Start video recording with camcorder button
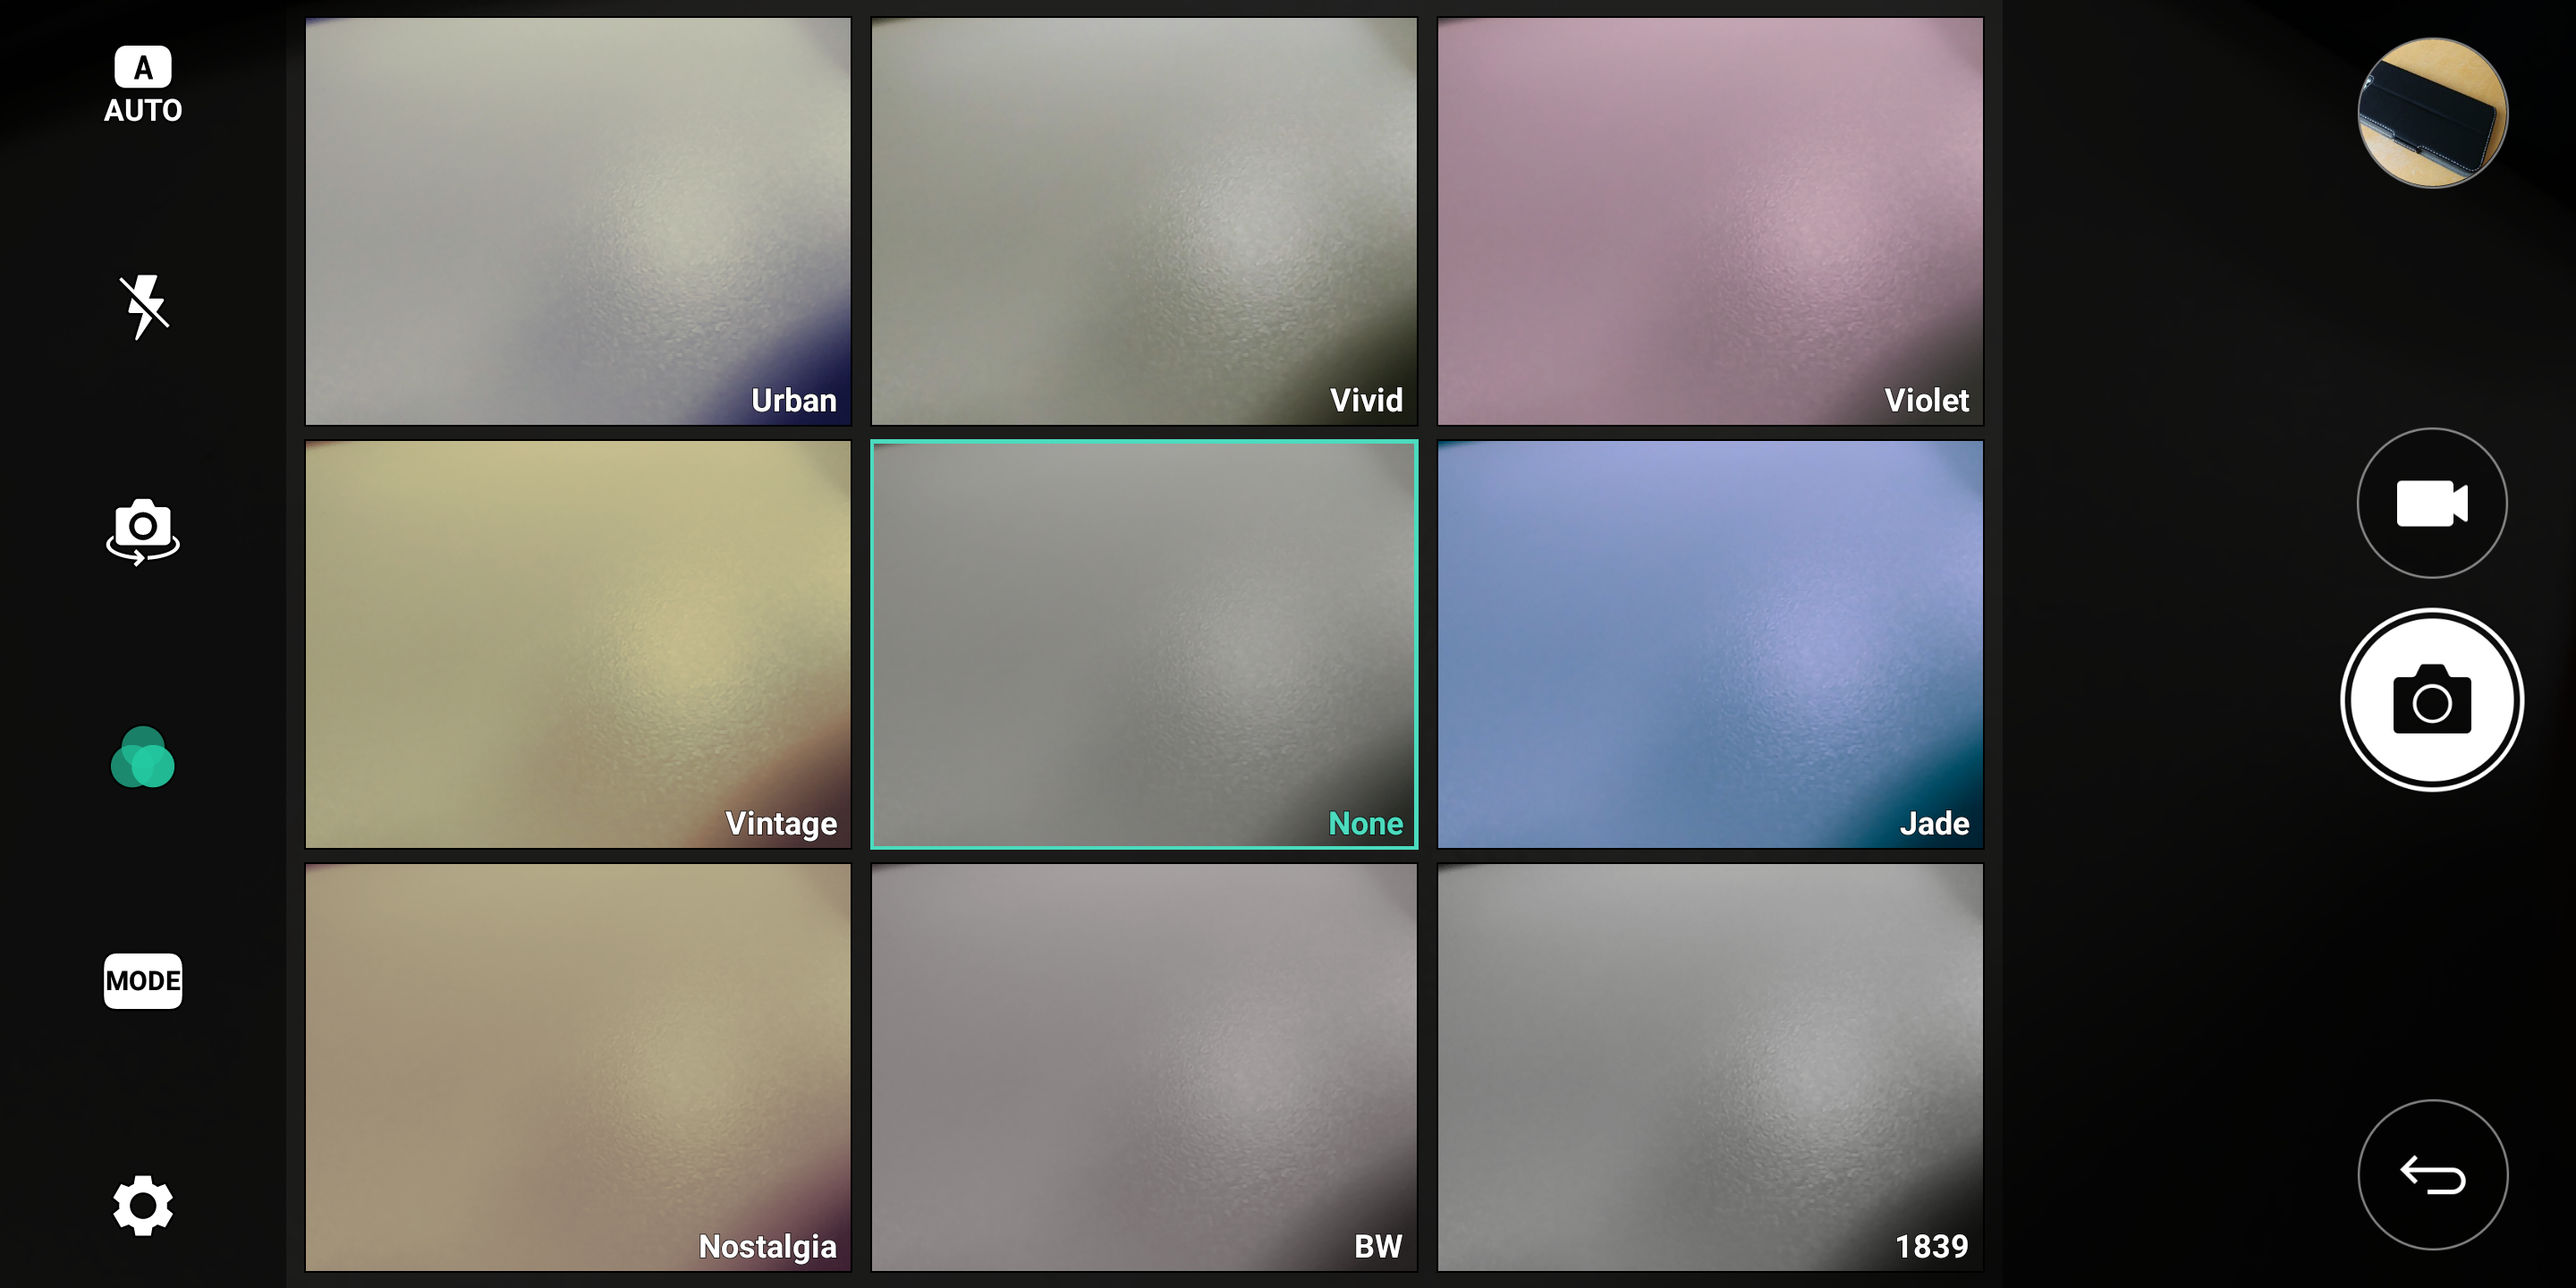 pyautogui.click(x=2432, y=503)
